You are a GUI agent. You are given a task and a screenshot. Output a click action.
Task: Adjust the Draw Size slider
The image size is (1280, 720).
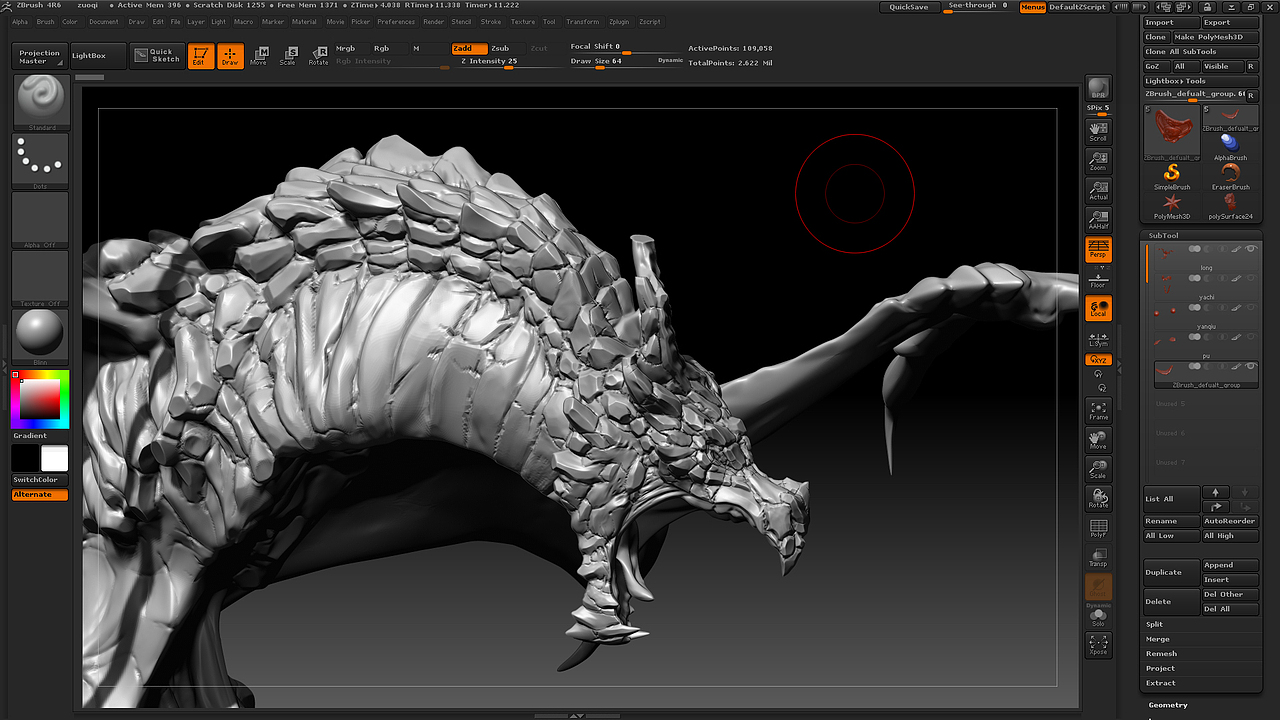(x=611, y=62)
